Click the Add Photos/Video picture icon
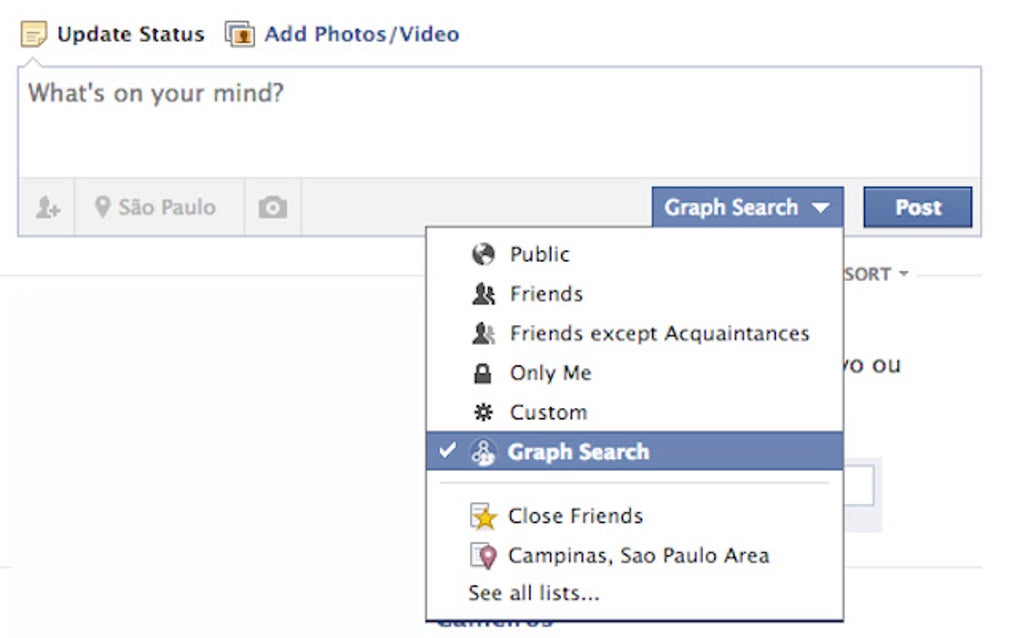The width and height of the screenshot is (1020, 638). click(240, 34)
